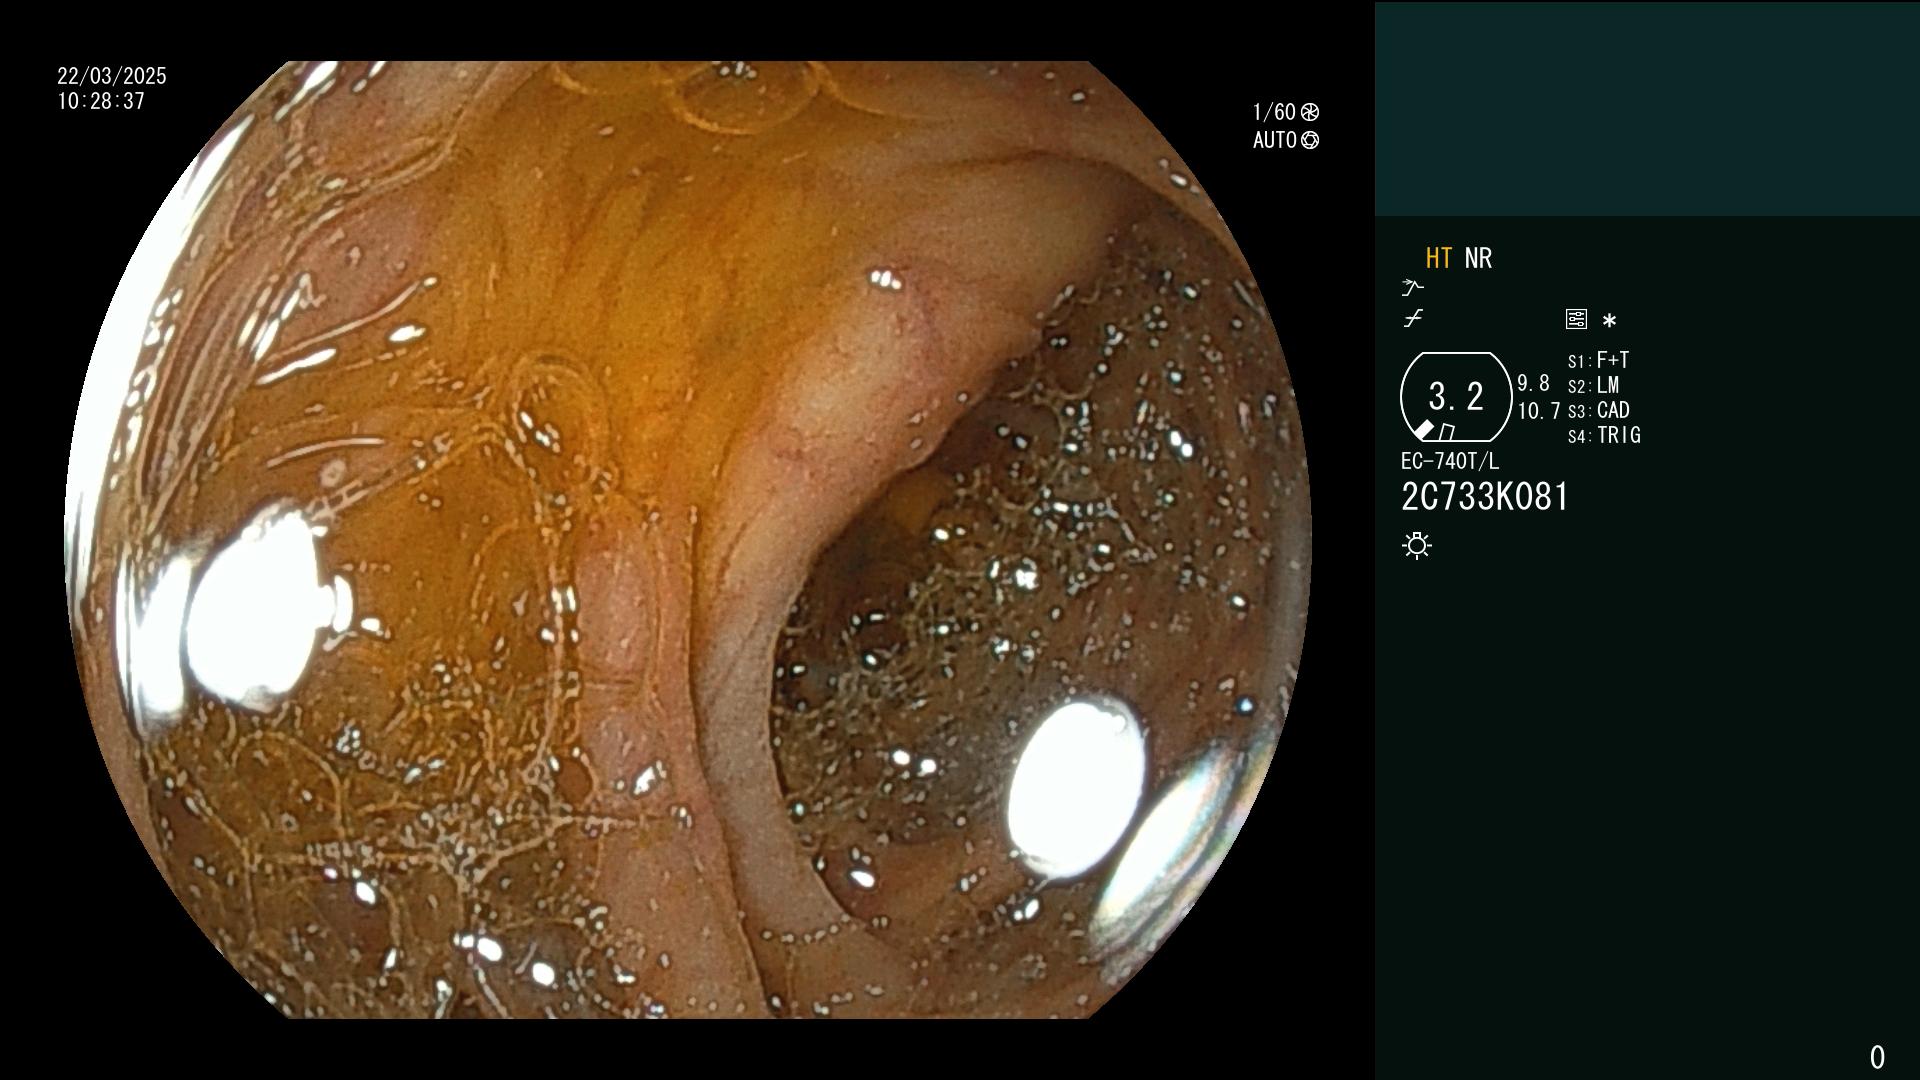Image resolution: width=1920 pixels, height=1080 pixels.
Task: Click the filled channel marker in the scope diagram
Action: click(x=1425, y=430)
